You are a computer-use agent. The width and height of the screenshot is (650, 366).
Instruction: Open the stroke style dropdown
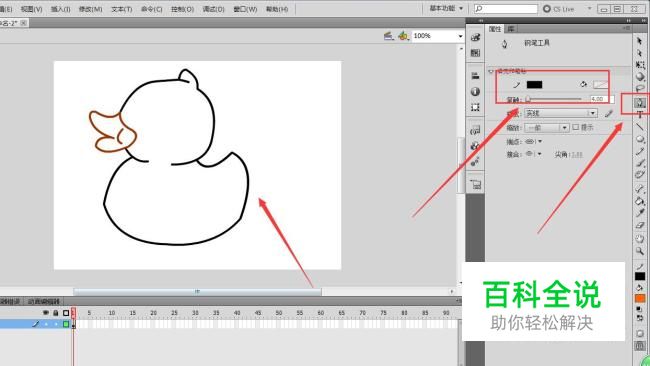pos(561,113)
